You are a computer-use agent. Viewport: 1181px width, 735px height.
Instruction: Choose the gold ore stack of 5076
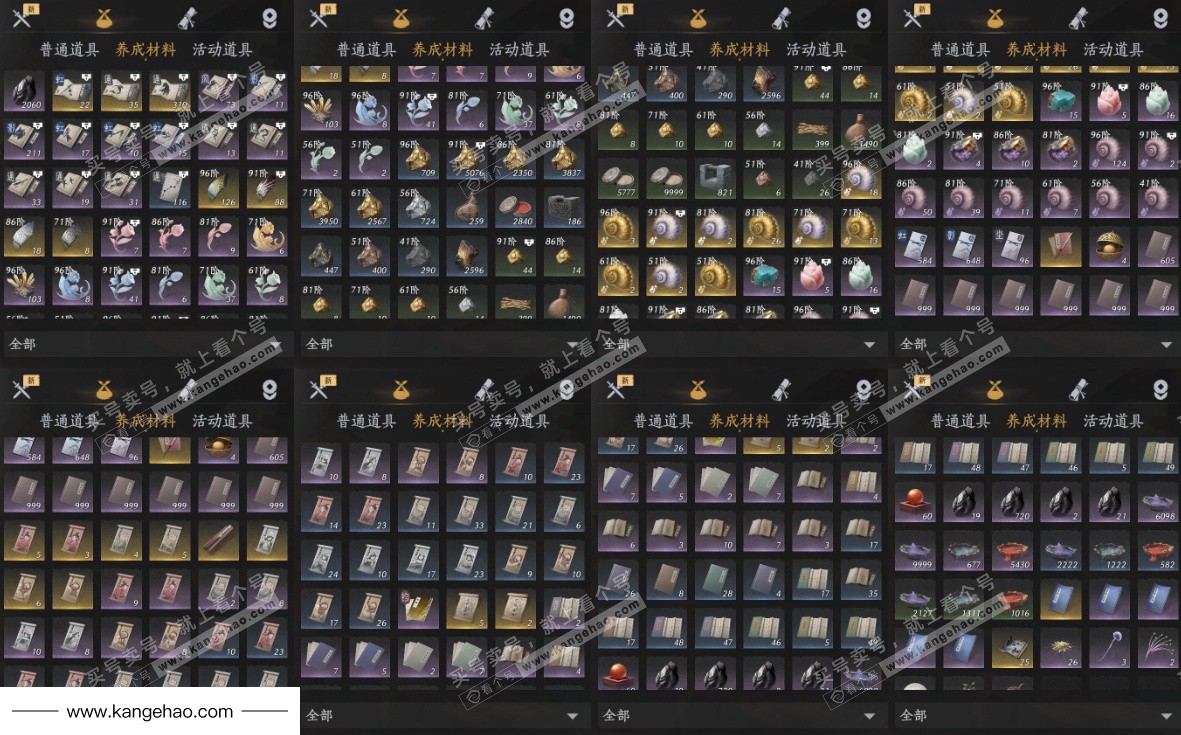click(x=467, y=159)
